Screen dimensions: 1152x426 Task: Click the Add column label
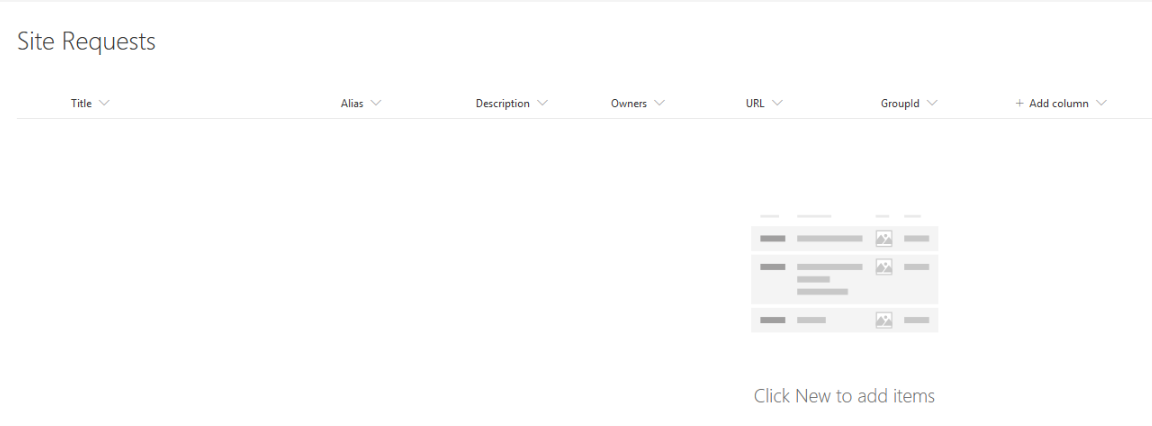(x=1059, y=104)
